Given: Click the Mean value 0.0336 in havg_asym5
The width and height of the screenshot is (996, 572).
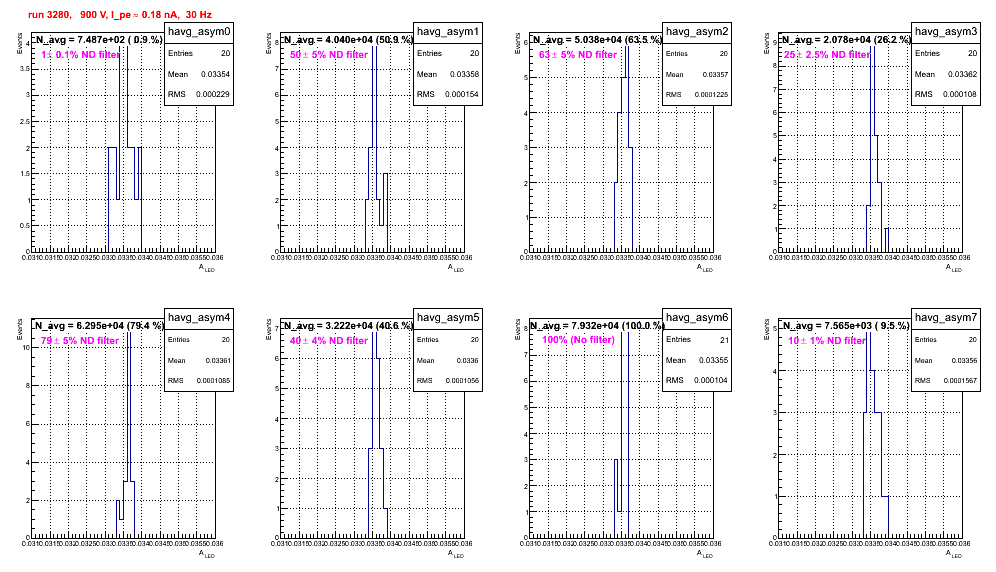Looking at the screenshot, I should [x=468, y=360].
